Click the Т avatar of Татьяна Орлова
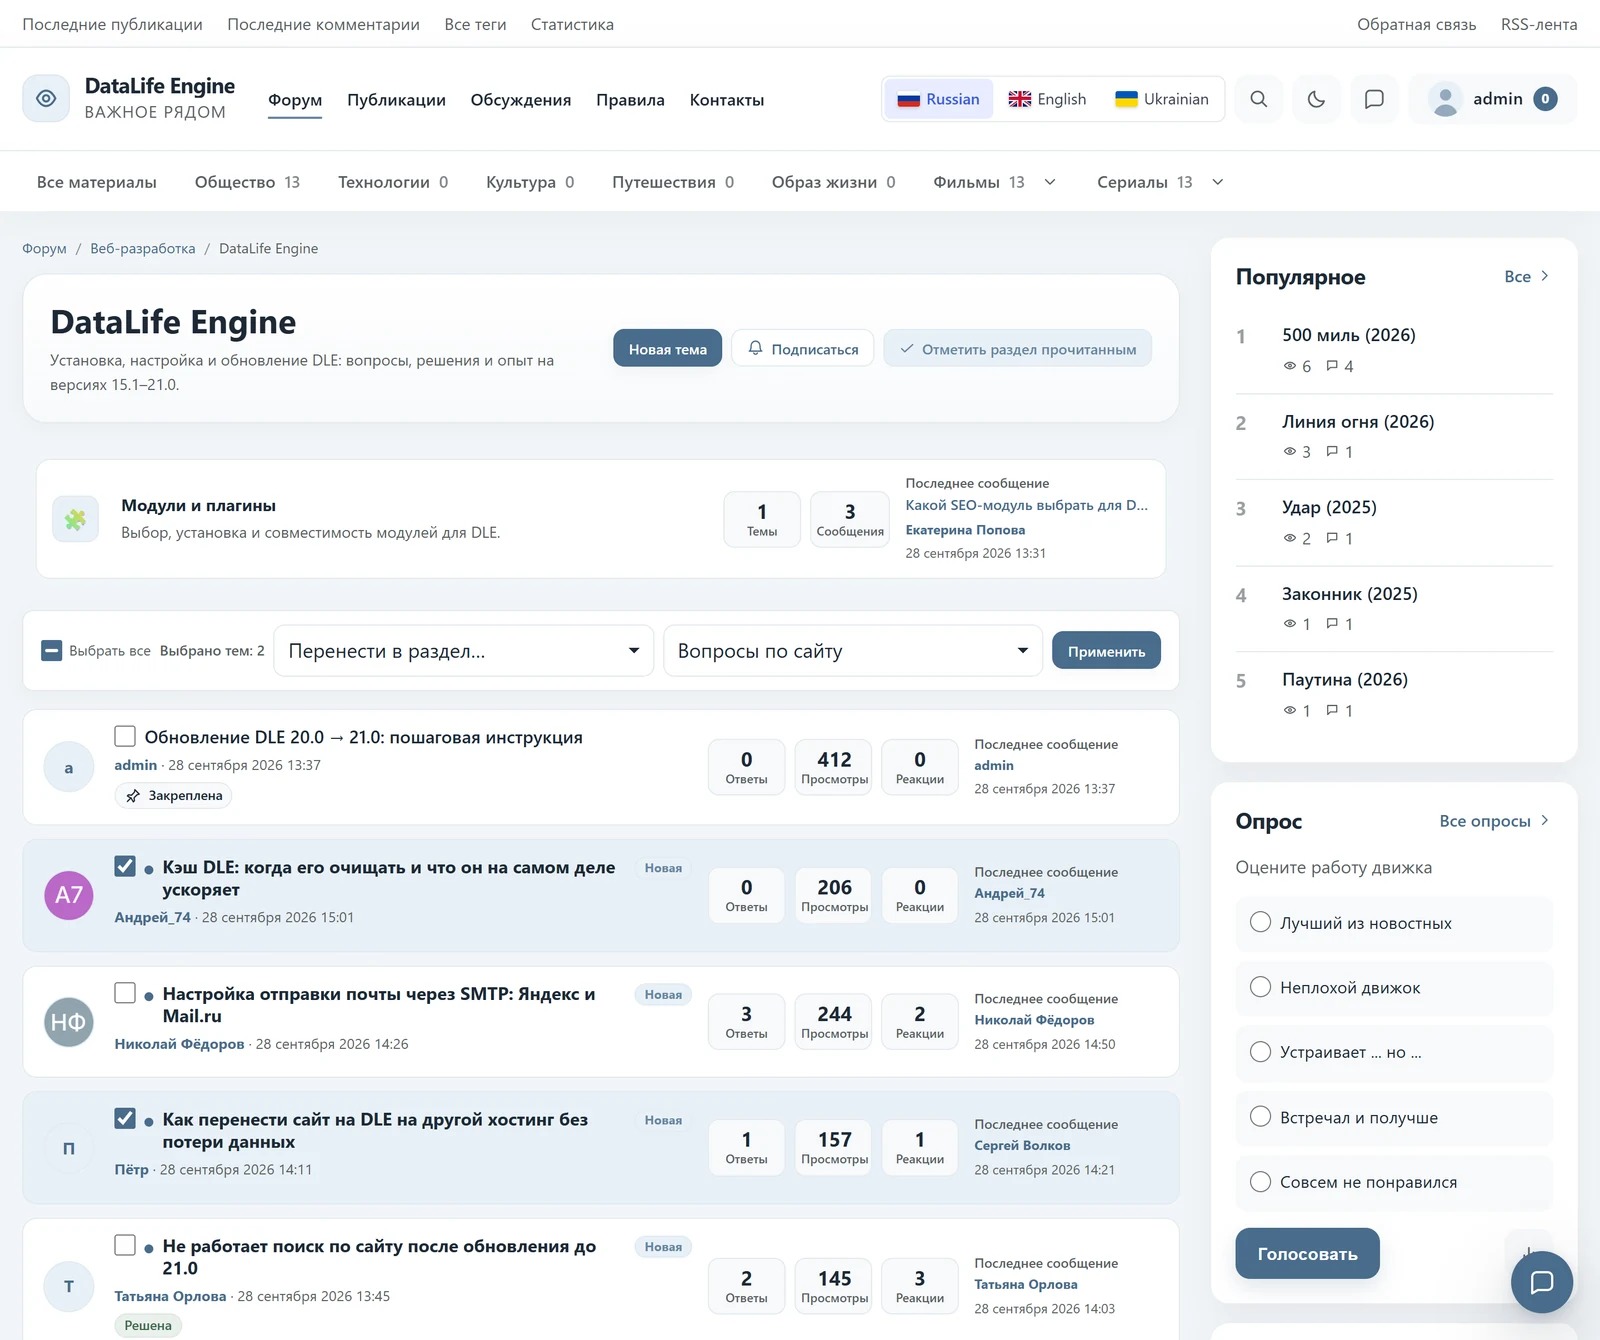Screen dimensions: 1600x1340 [69, 1287]
